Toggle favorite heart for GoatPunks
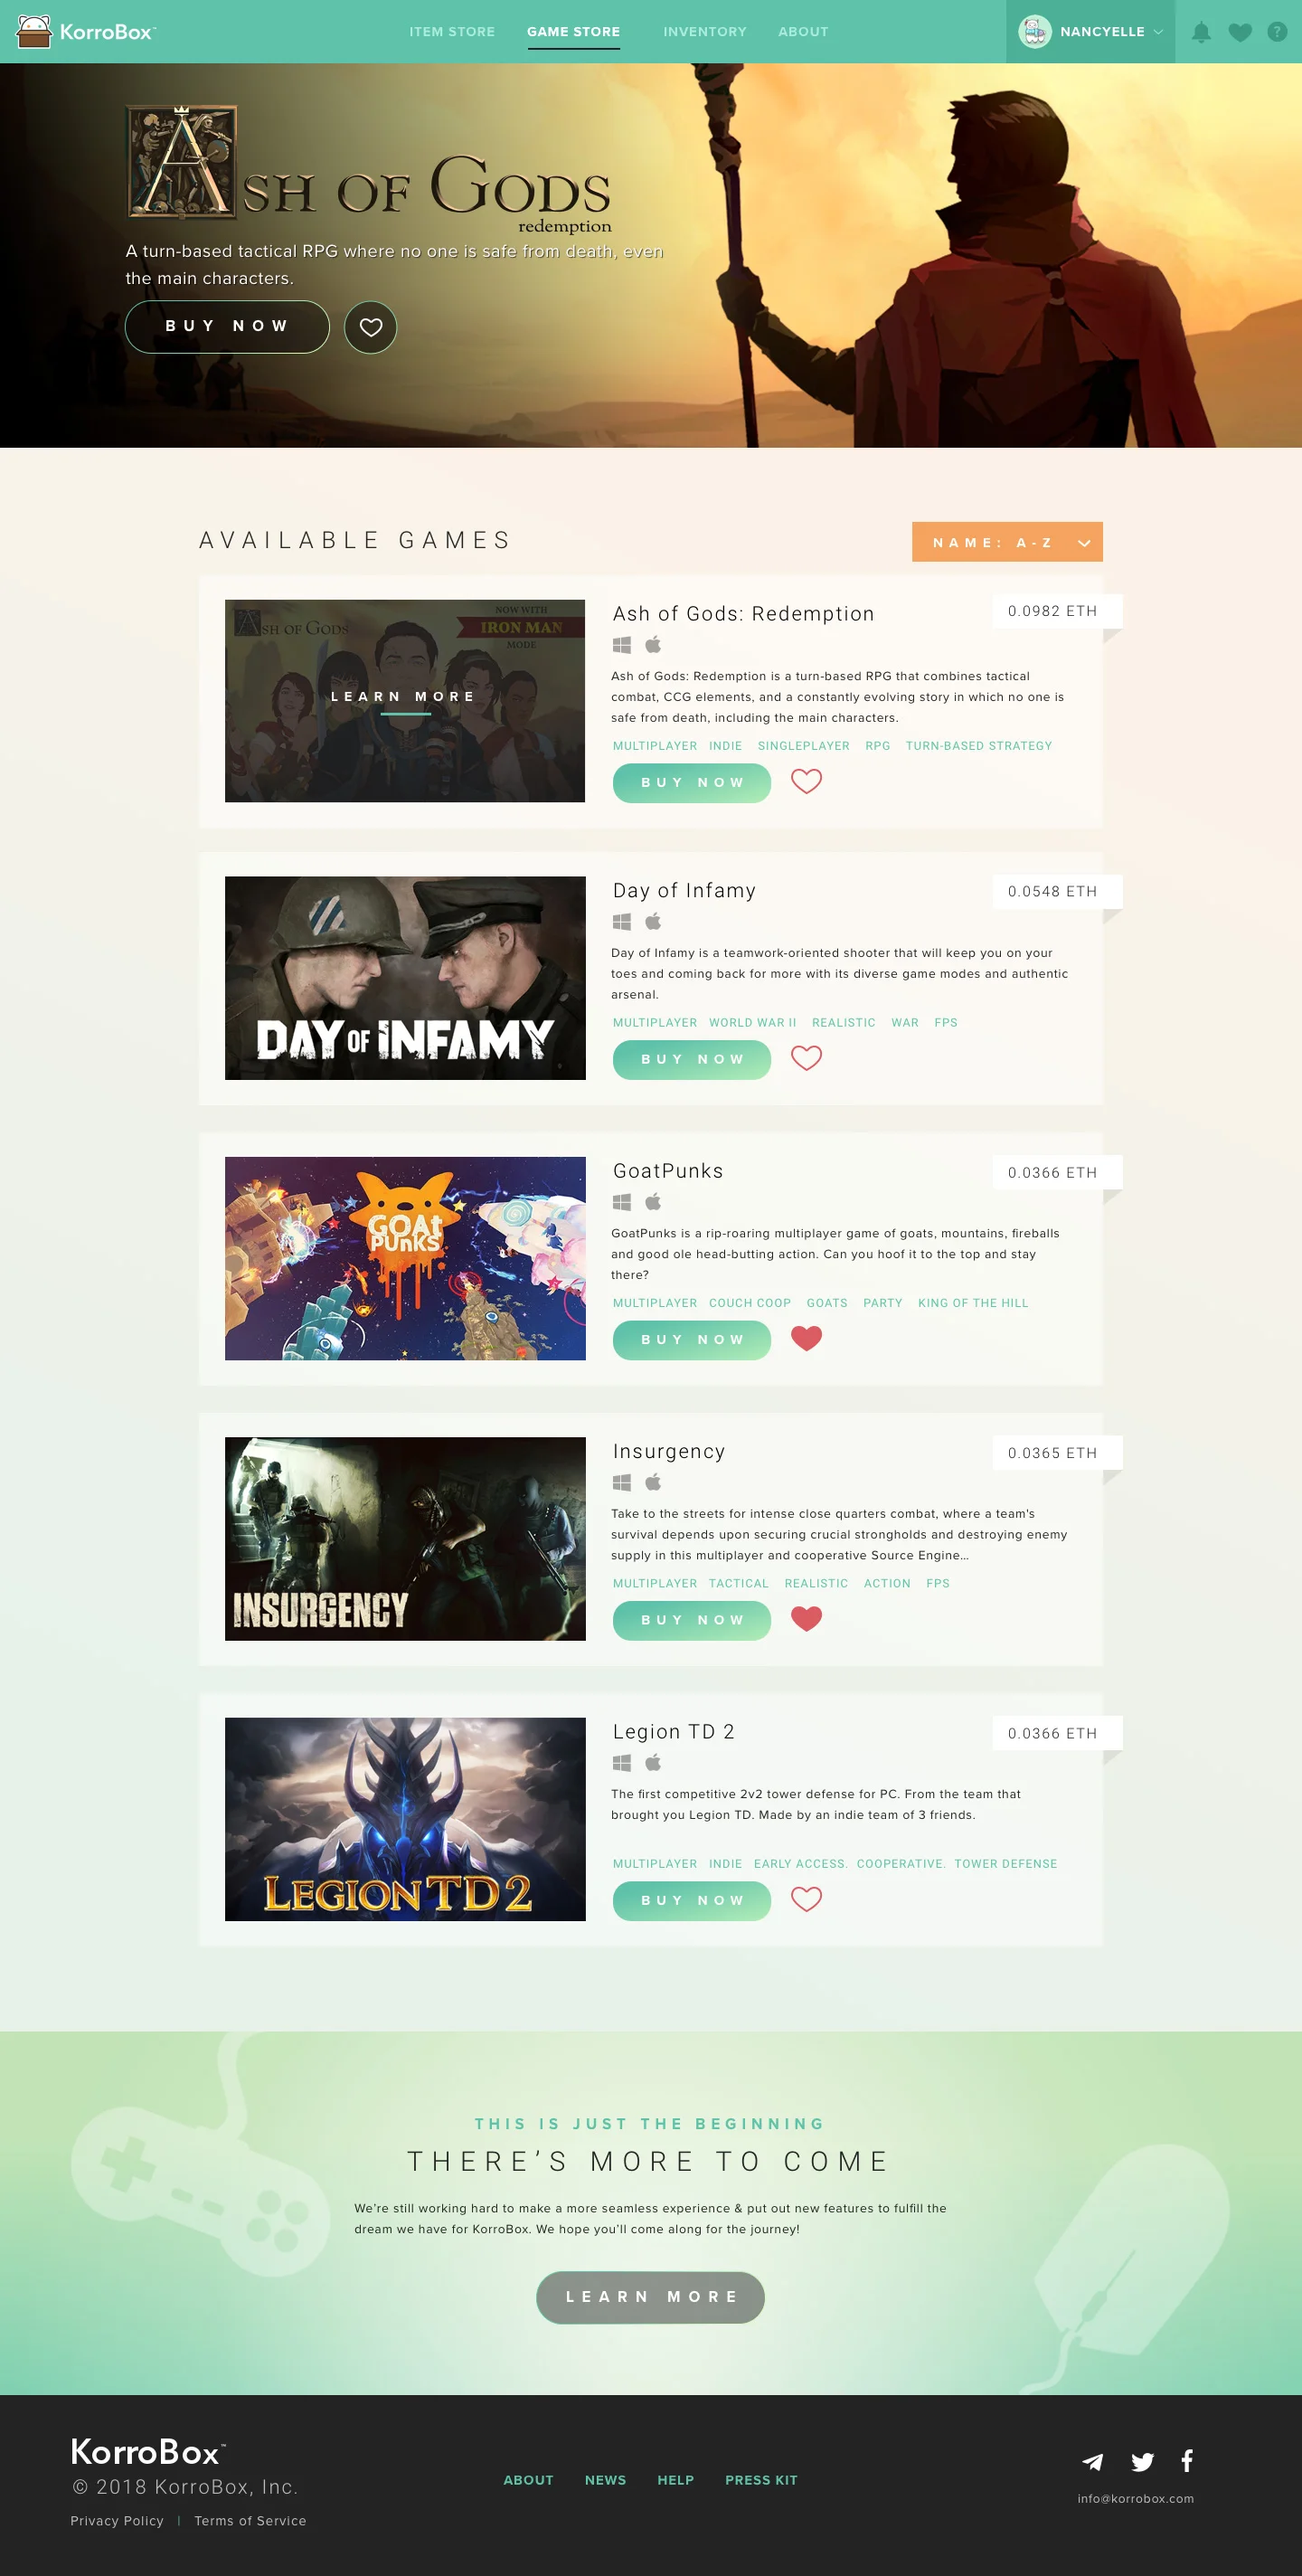The width and height of the screenshot is (1302, 2576). (x=806, y=1338)
